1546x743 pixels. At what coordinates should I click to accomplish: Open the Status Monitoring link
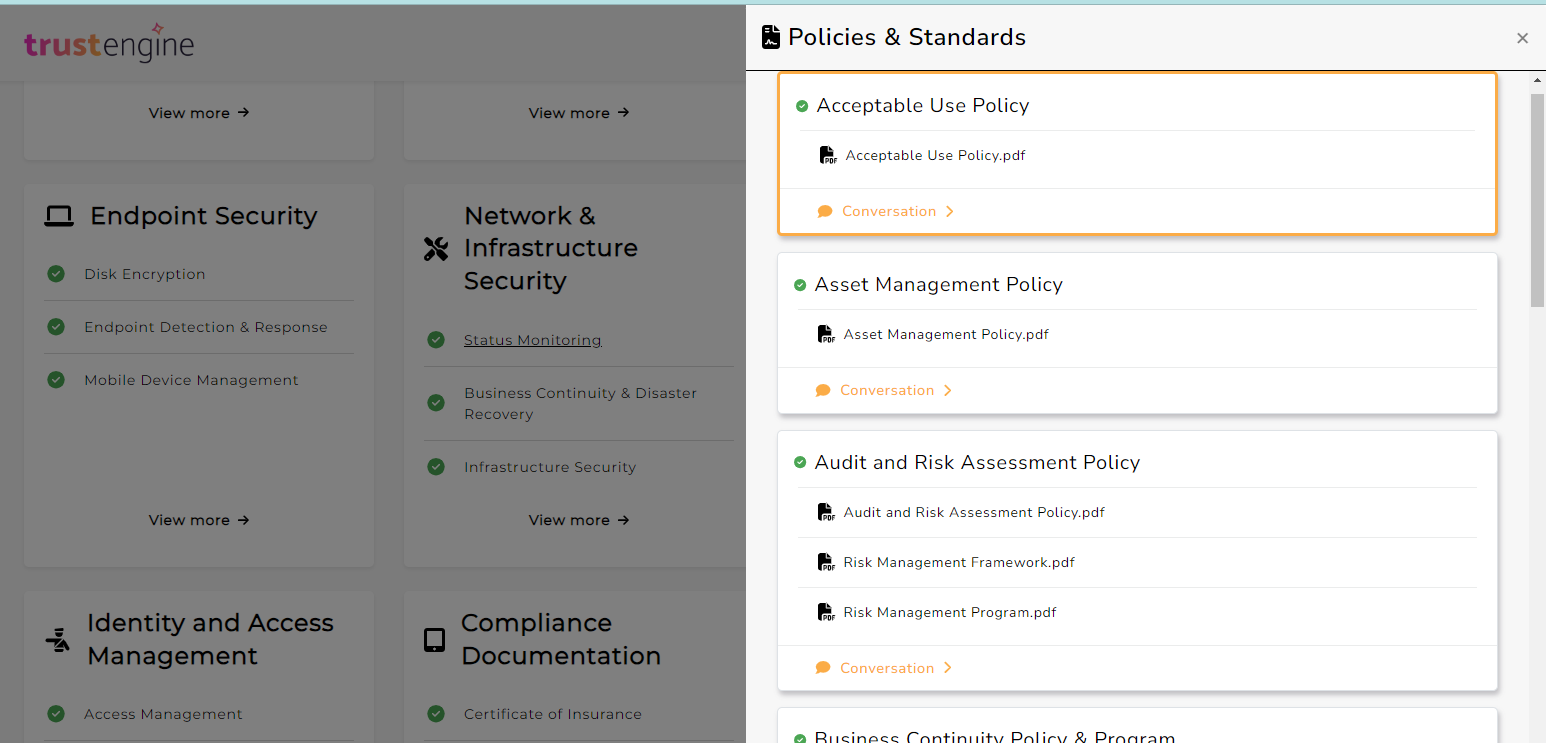(x=533, y=340)
